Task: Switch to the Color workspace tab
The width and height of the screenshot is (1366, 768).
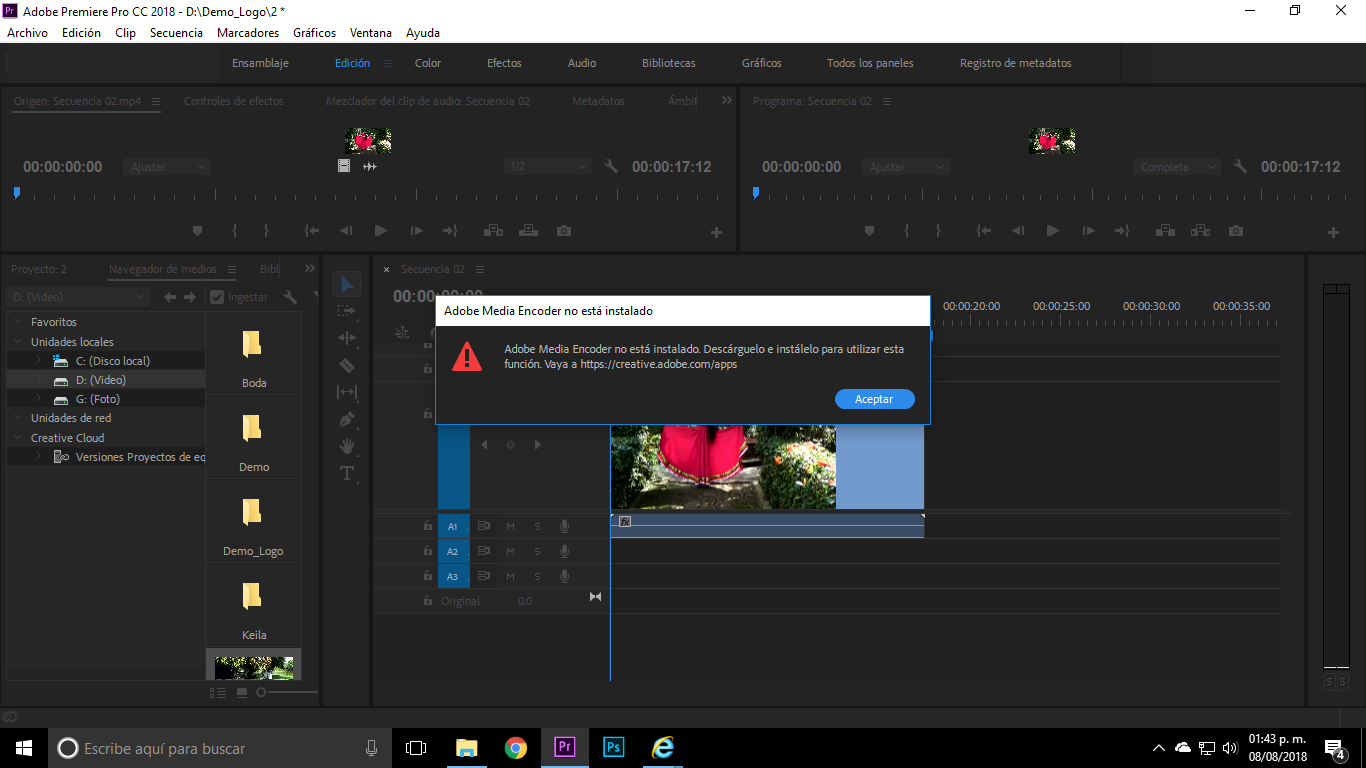Action: (428, 63)
